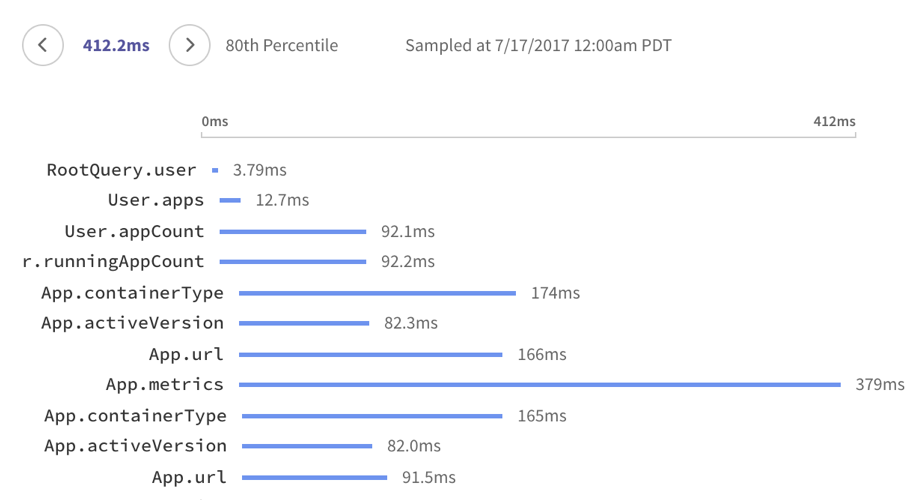Go to the previous trace with left arrow
The height and width of the screenshot is (500, 920).
[43, 45]
